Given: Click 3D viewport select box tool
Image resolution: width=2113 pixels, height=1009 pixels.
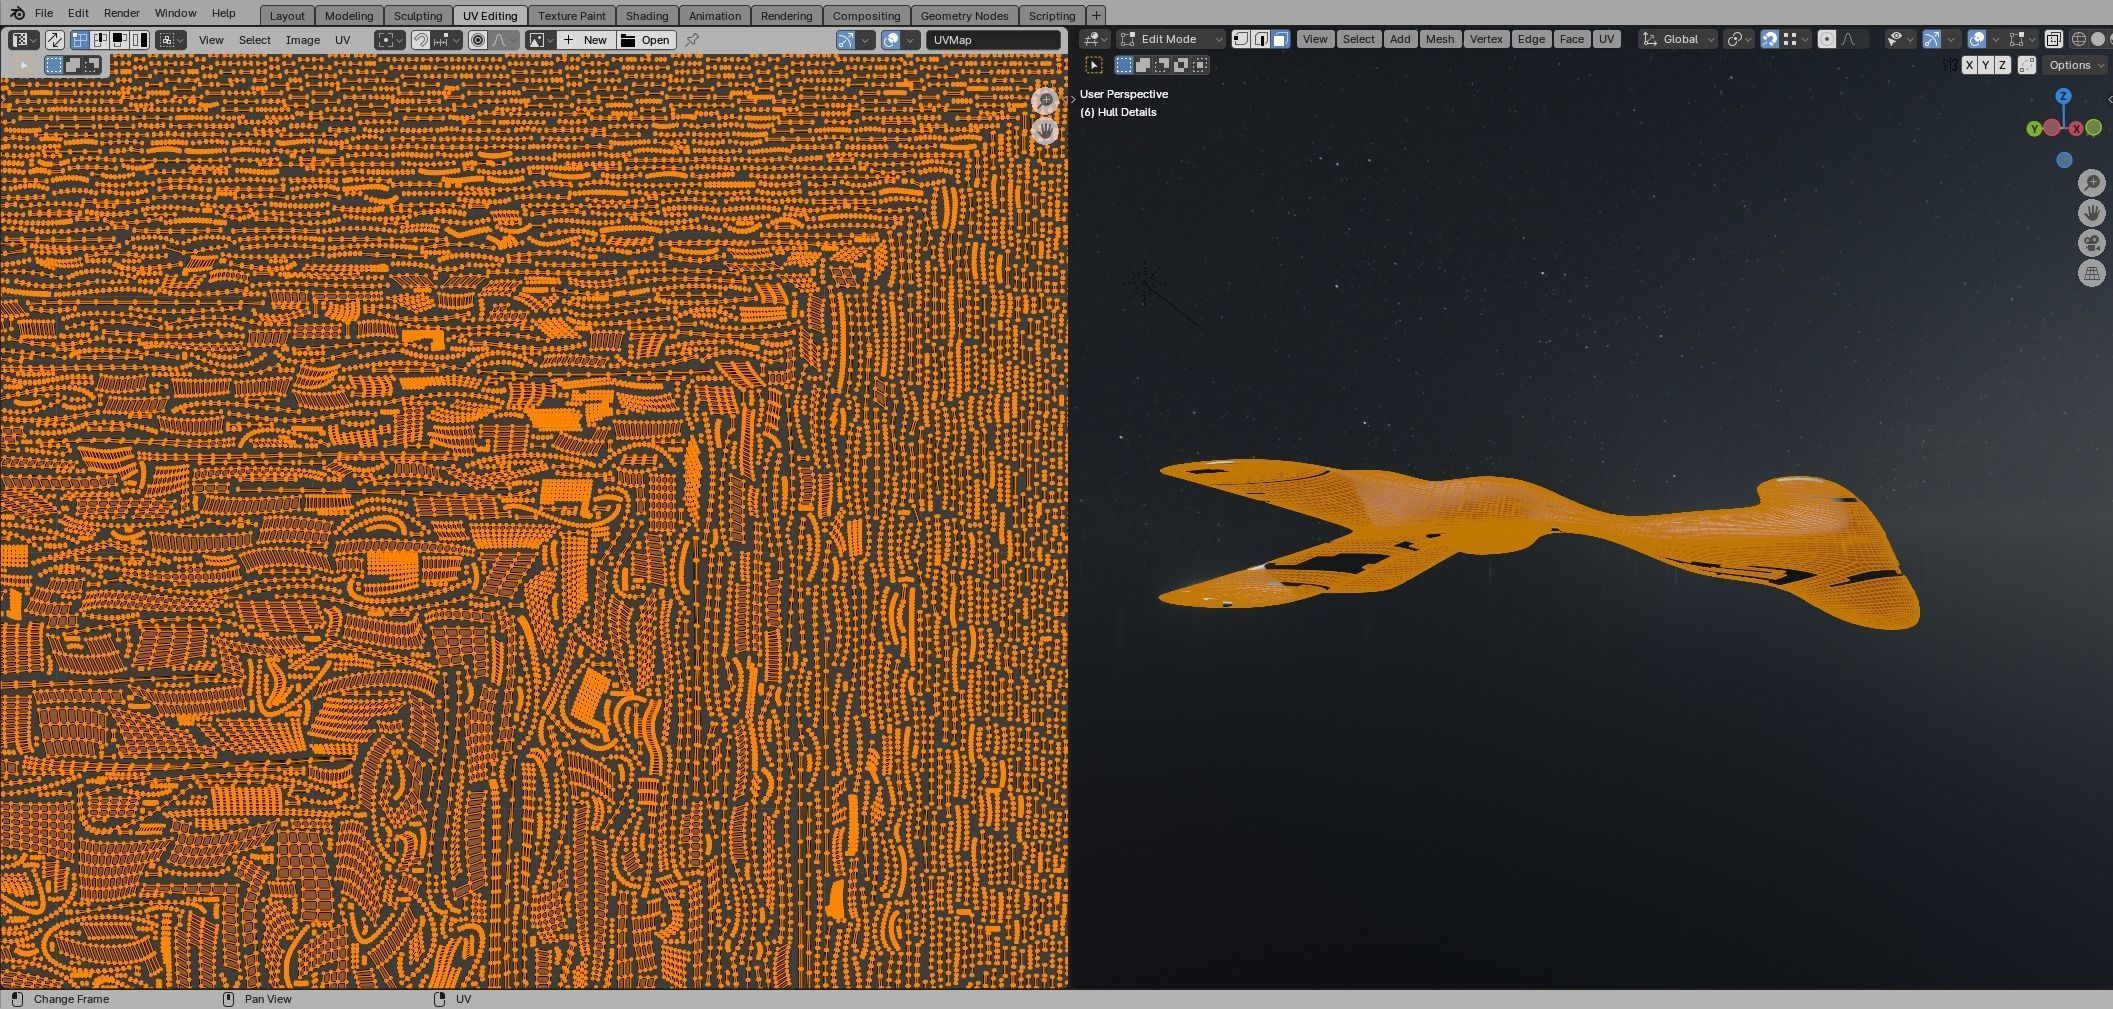Looking at the screenshot, I should (x=1094, y=65).
